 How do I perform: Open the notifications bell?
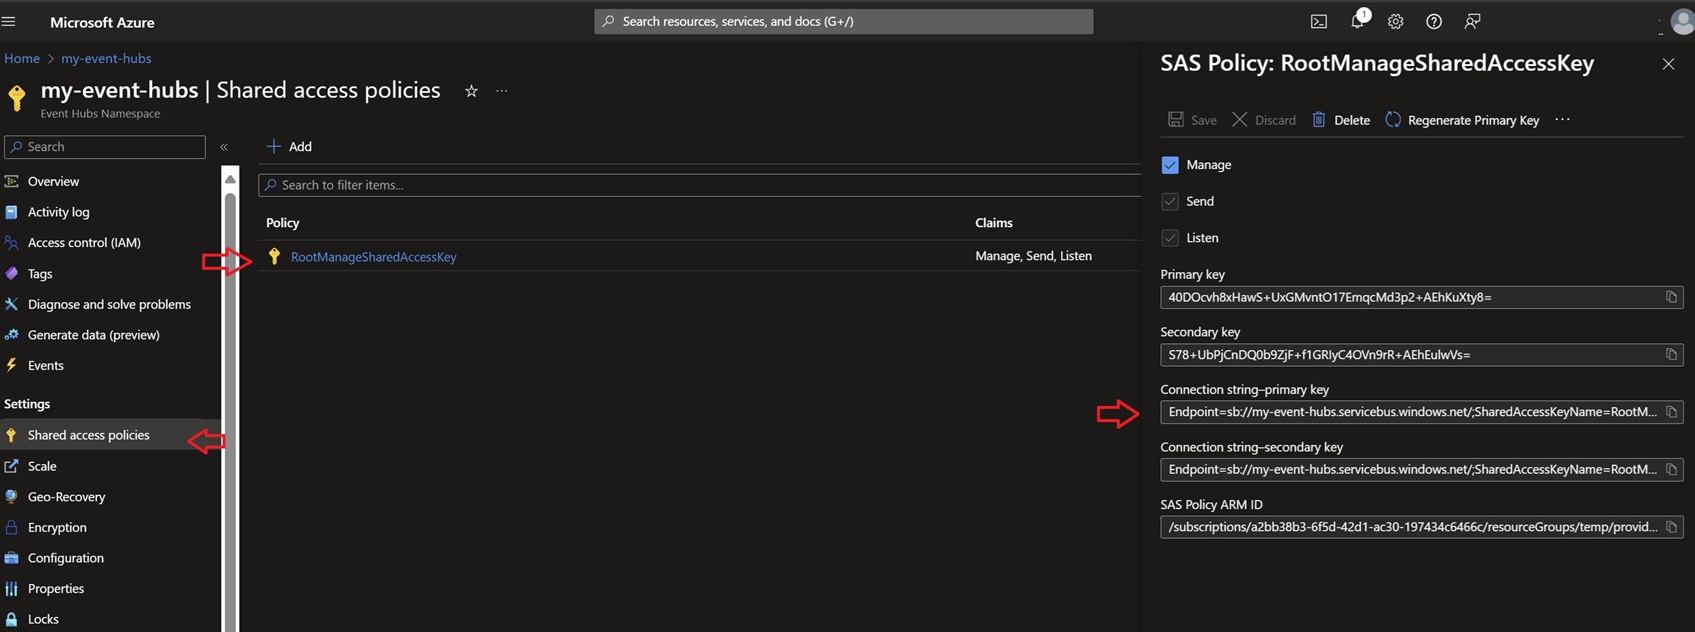point(1357,21)
